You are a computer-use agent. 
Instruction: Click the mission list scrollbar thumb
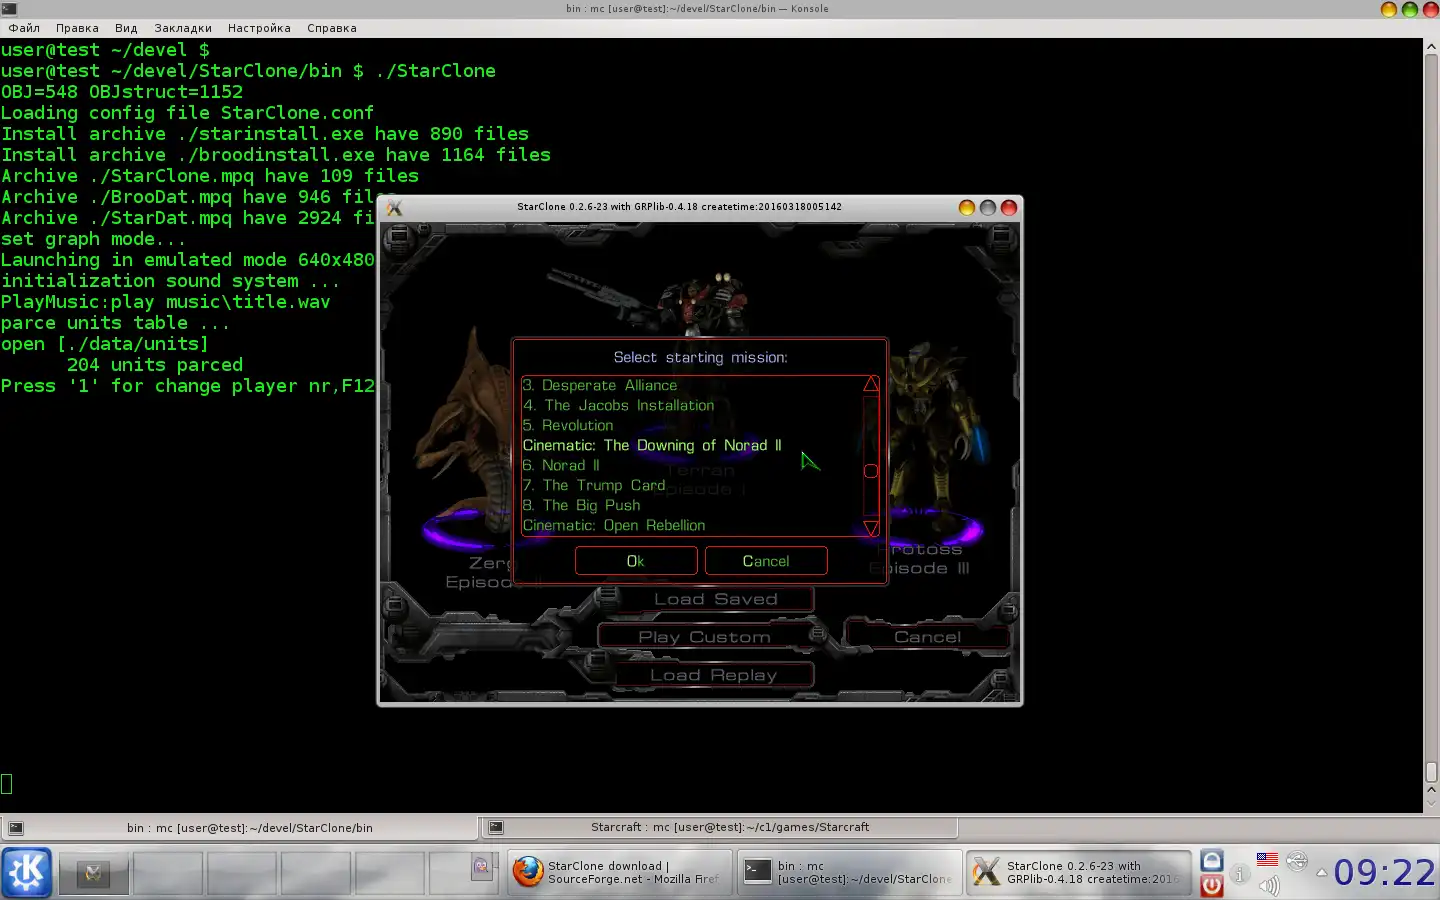pyautogui.click(x=871, y=471)
